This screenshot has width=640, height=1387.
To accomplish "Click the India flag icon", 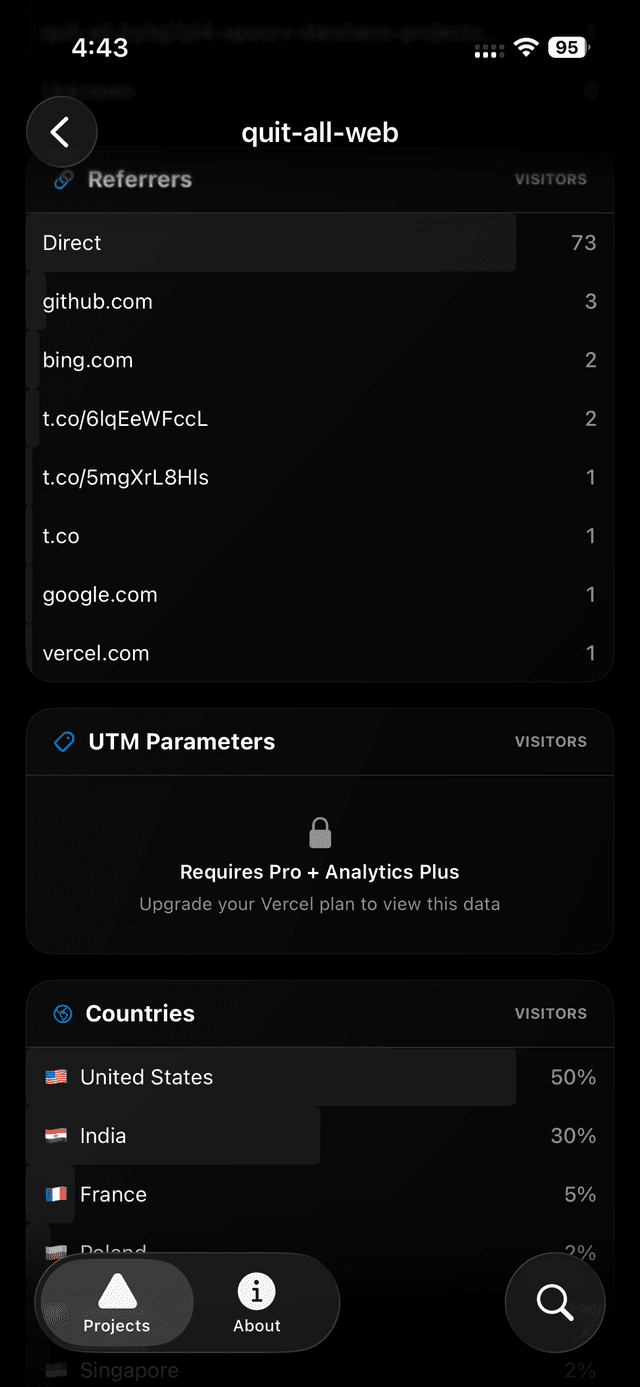I will (55, 1136).
